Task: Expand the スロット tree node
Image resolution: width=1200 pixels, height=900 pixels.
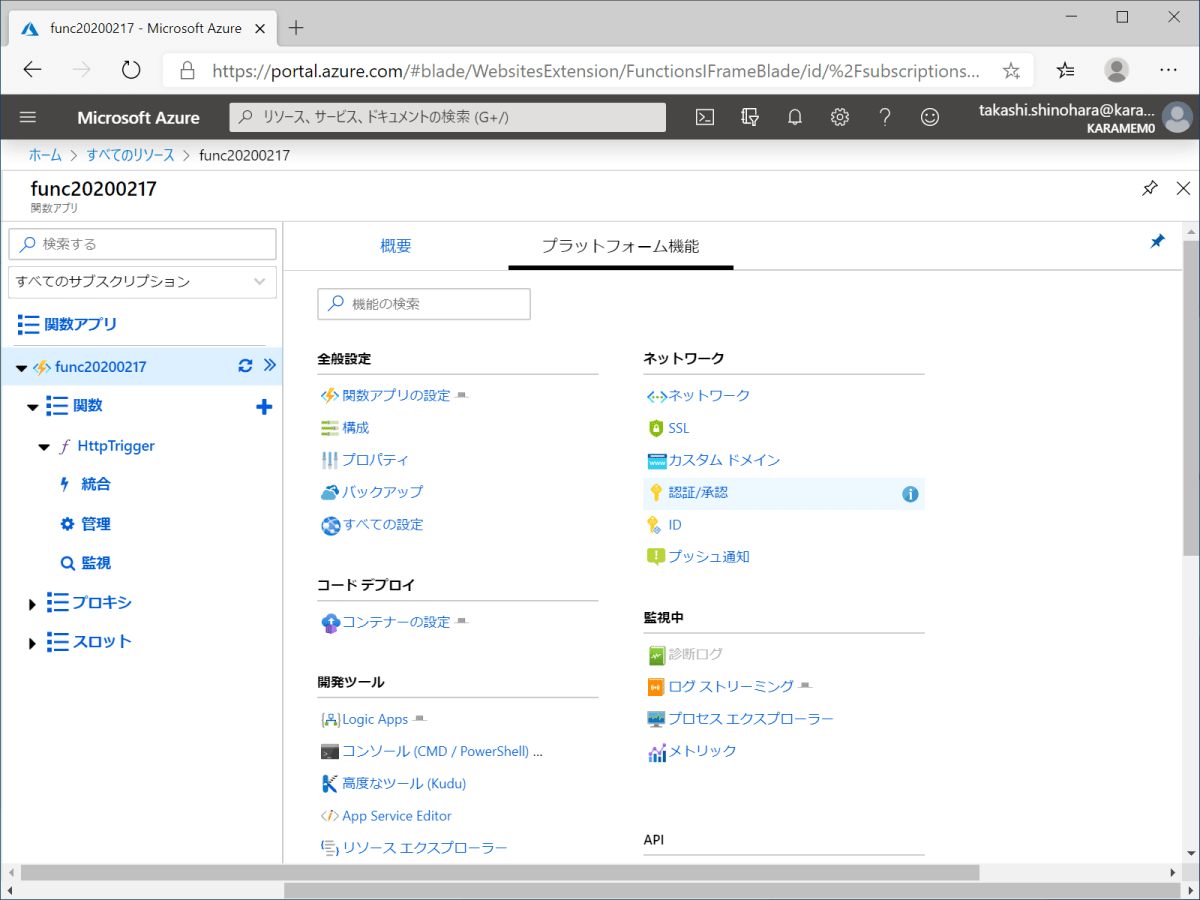Action: [x=32, y=644]
